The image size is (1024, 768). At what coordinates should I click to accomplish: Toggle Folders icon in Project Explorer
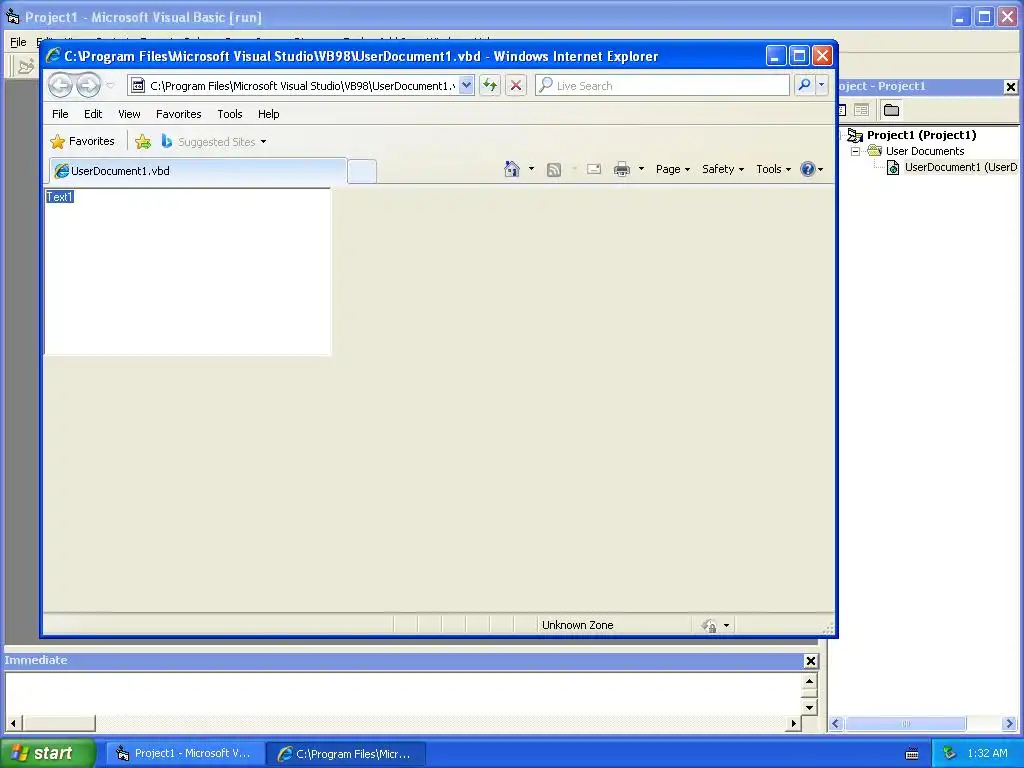[x=891, y=110]
